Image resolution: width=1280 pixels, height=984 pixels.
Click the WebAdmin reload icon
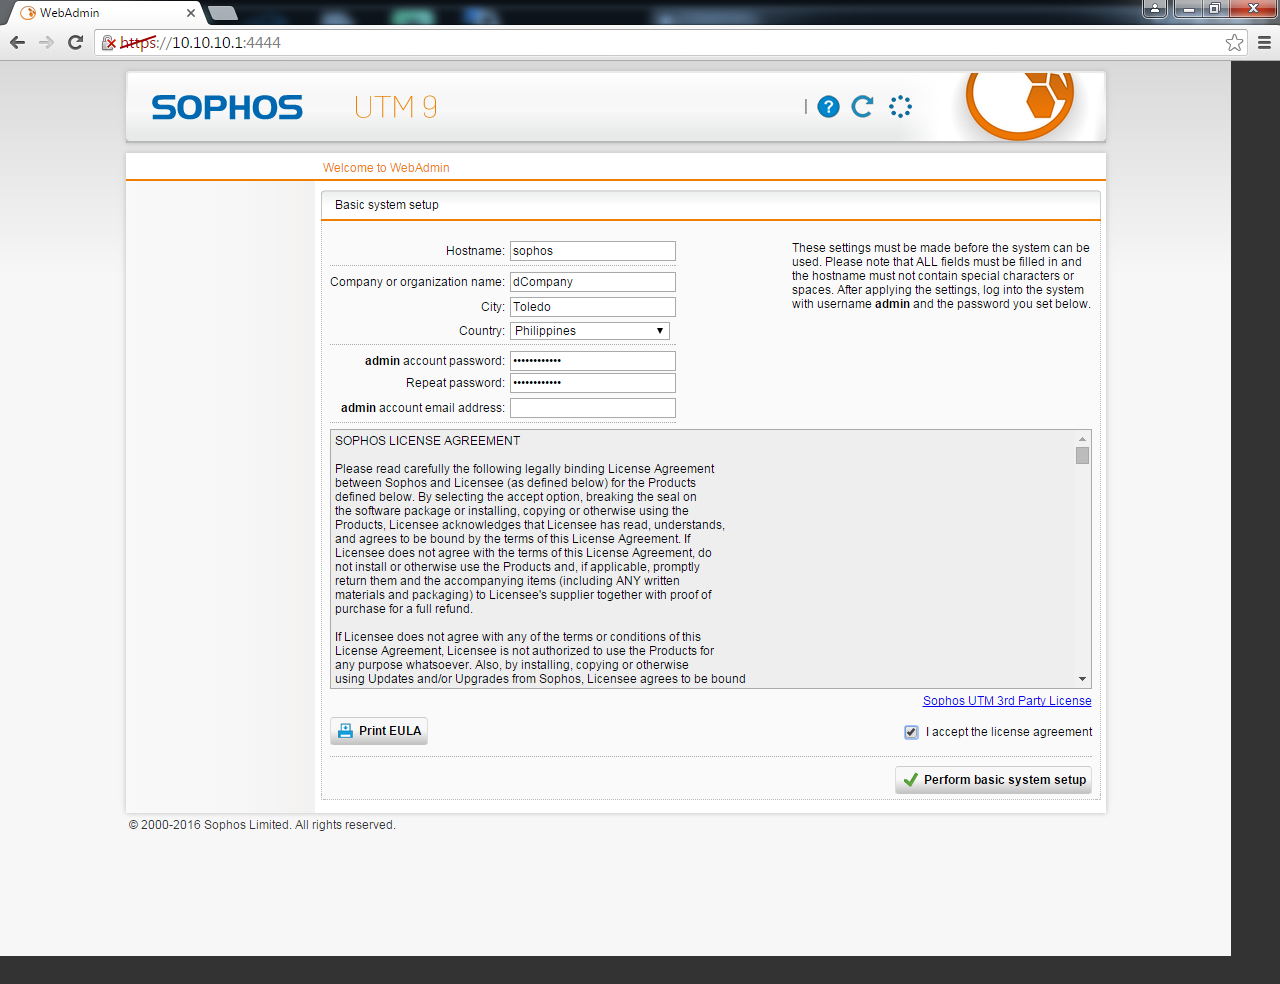tap(862, 106)
